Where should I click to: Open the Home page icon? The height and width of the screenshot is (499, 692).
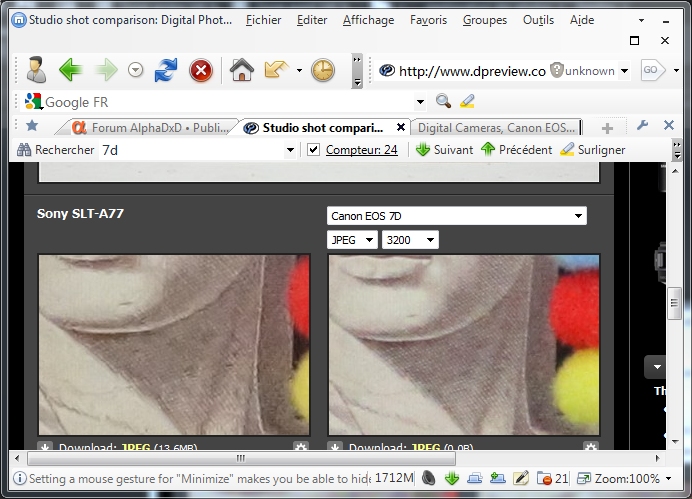click(242, 70)
